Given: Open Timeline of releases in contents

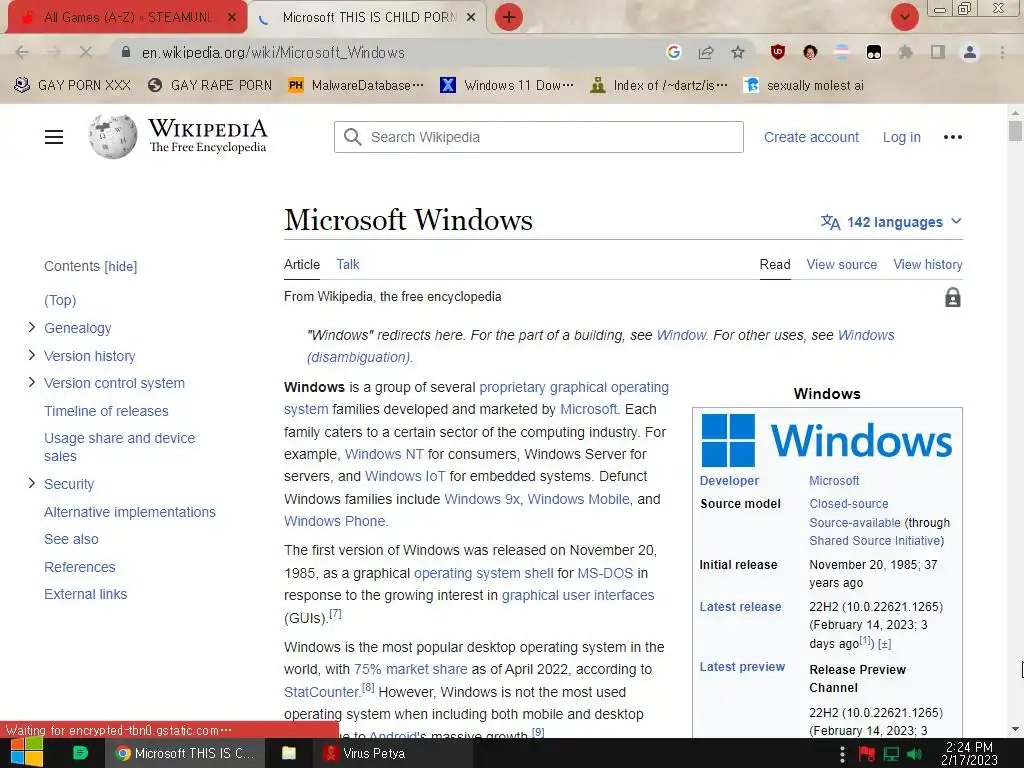Looking at the screenshot, I should click(x=106, y=411).
